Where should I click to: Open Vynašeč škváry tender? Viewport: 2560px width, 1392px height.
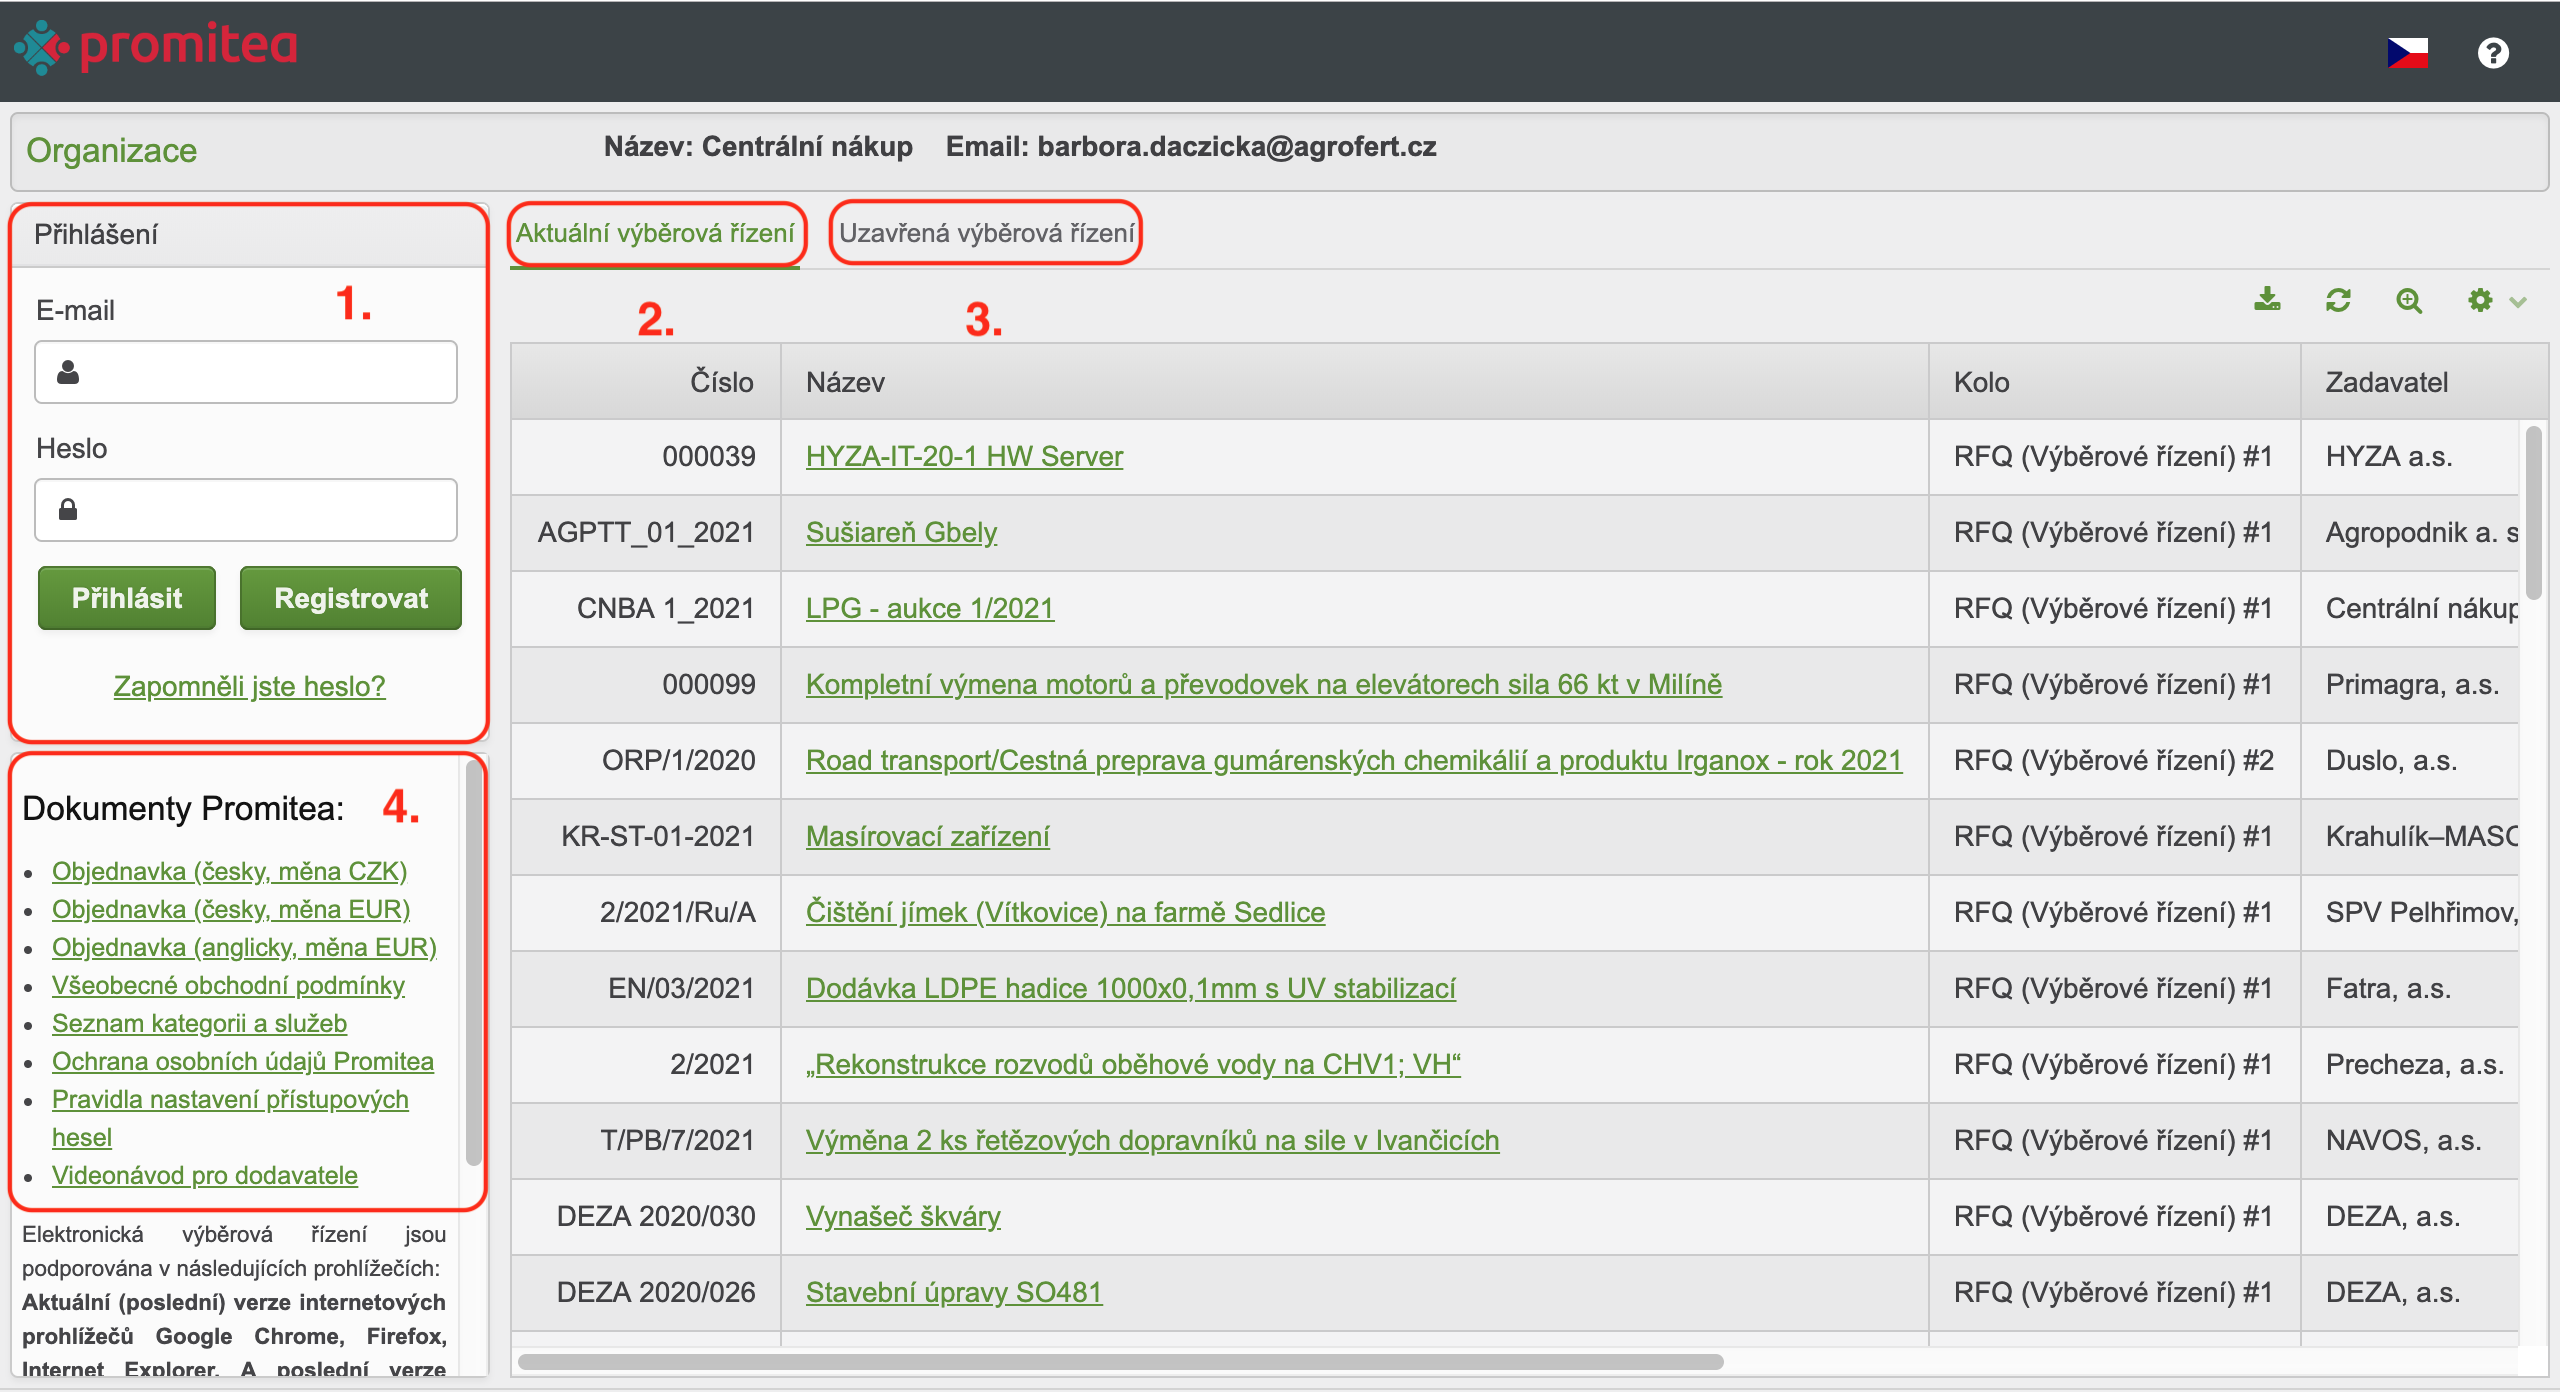click(x=903, y=1216)
